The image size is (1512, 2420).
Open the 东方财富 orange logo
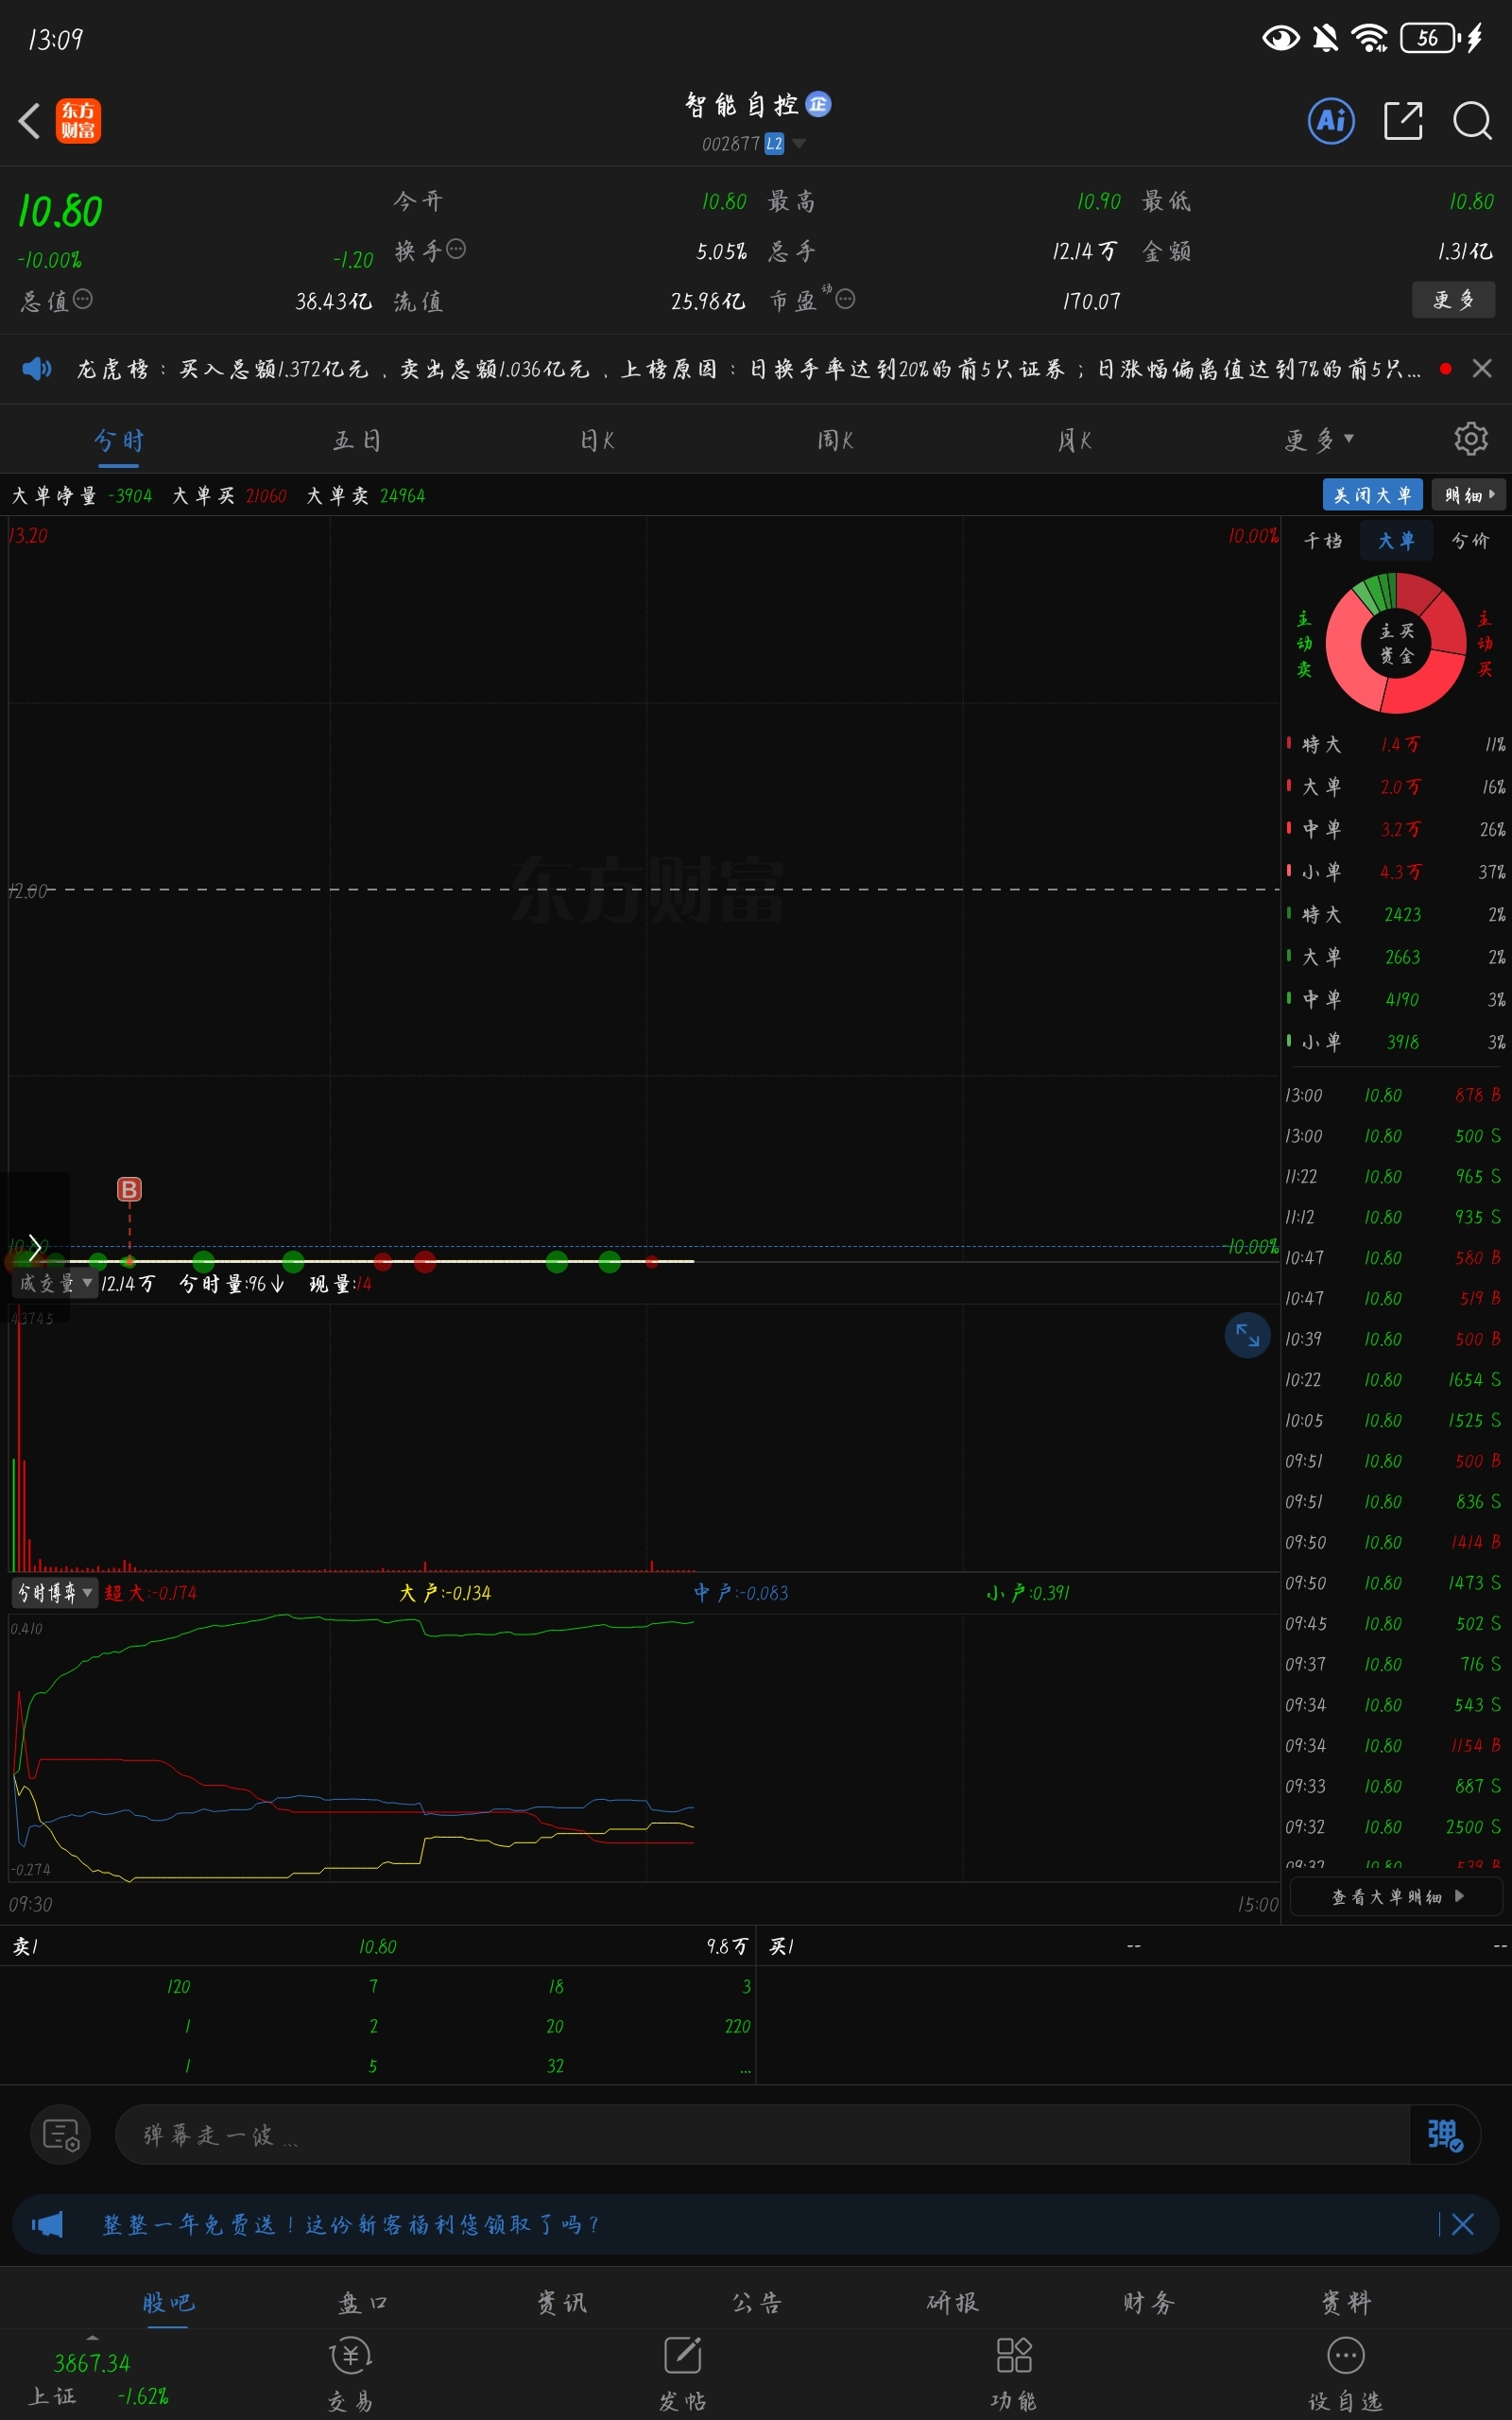point(78,121)
